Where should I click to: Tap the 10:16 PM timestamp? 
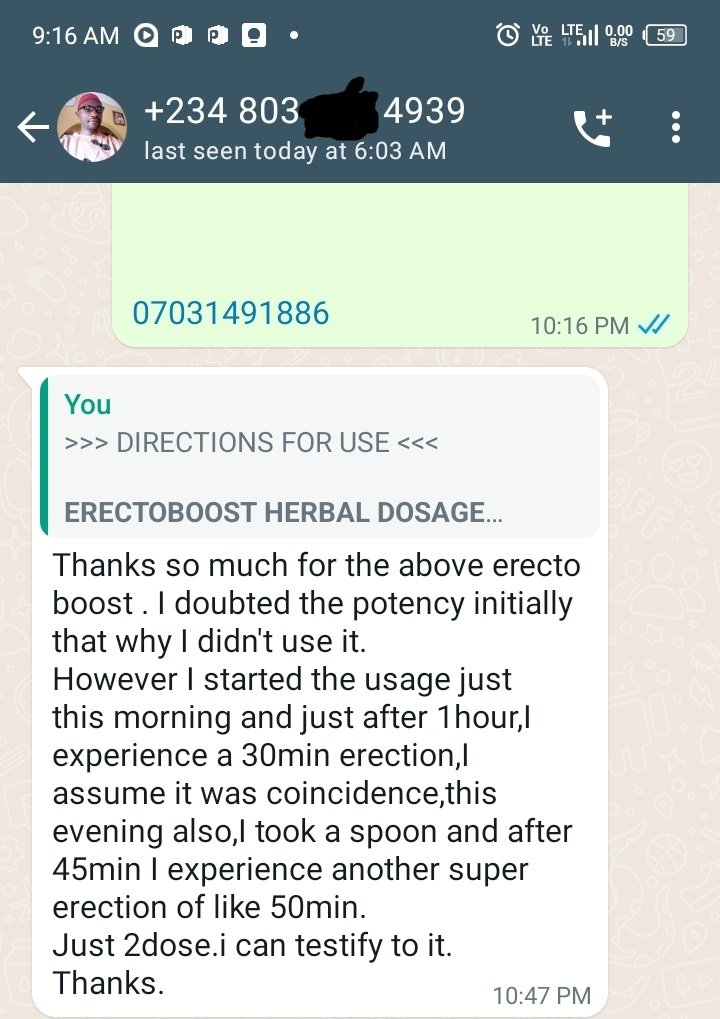point(580,325)
